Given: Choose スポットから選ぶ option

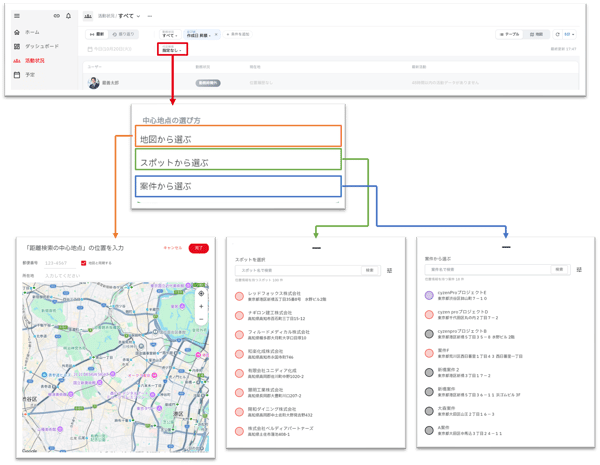Looking at the screenshot, I should [x=238, y=160].
